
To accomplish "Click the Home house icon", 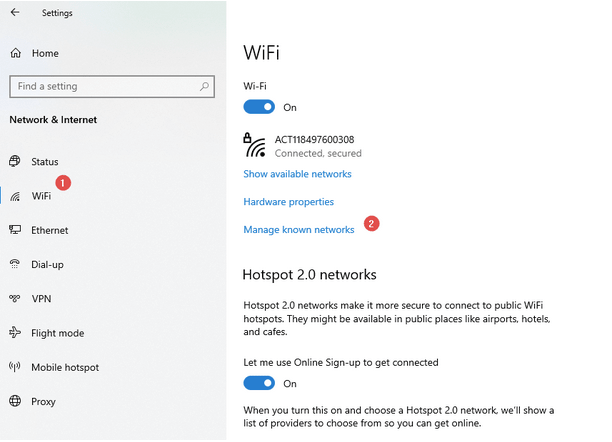I will tap(16, 53).
